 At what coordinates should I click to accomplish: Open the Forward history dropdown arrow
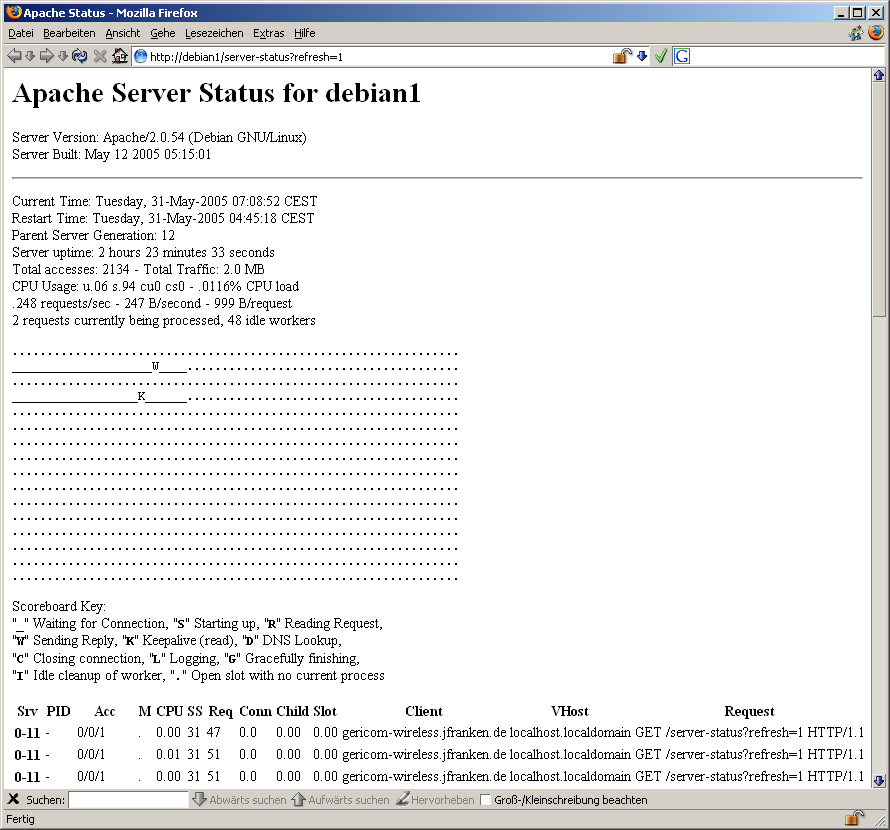click(x=63, y=56)
